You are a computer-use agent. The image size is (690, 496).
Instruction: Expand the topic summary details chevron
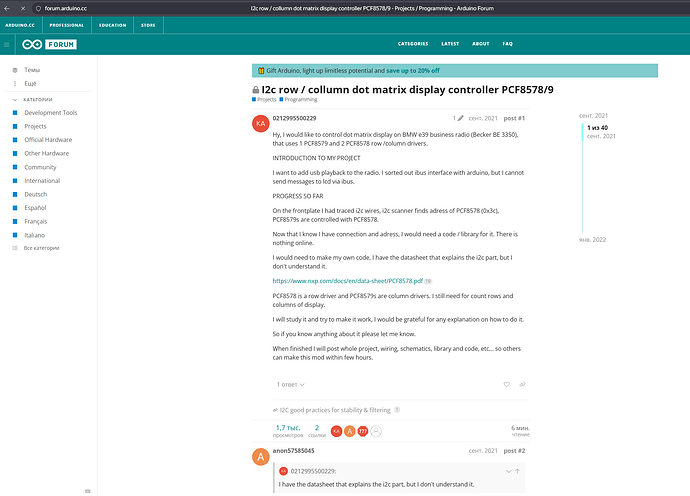click(376, 431)
